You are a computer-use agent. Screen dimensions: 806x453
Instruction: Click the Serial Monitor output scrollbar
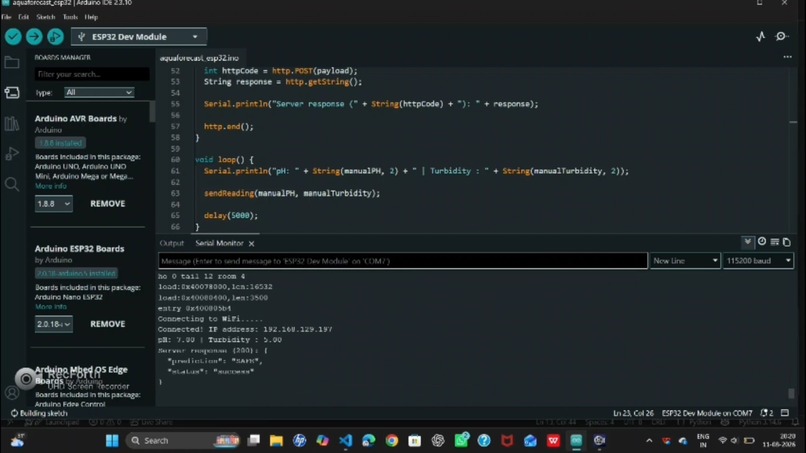tap(791, 393)
